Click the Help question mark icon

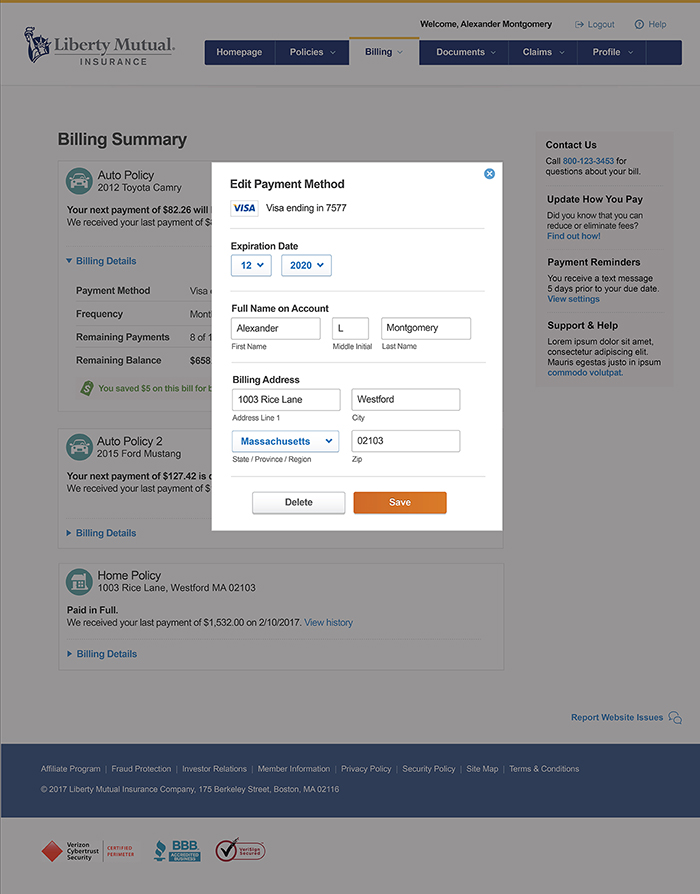click(639, 25)
